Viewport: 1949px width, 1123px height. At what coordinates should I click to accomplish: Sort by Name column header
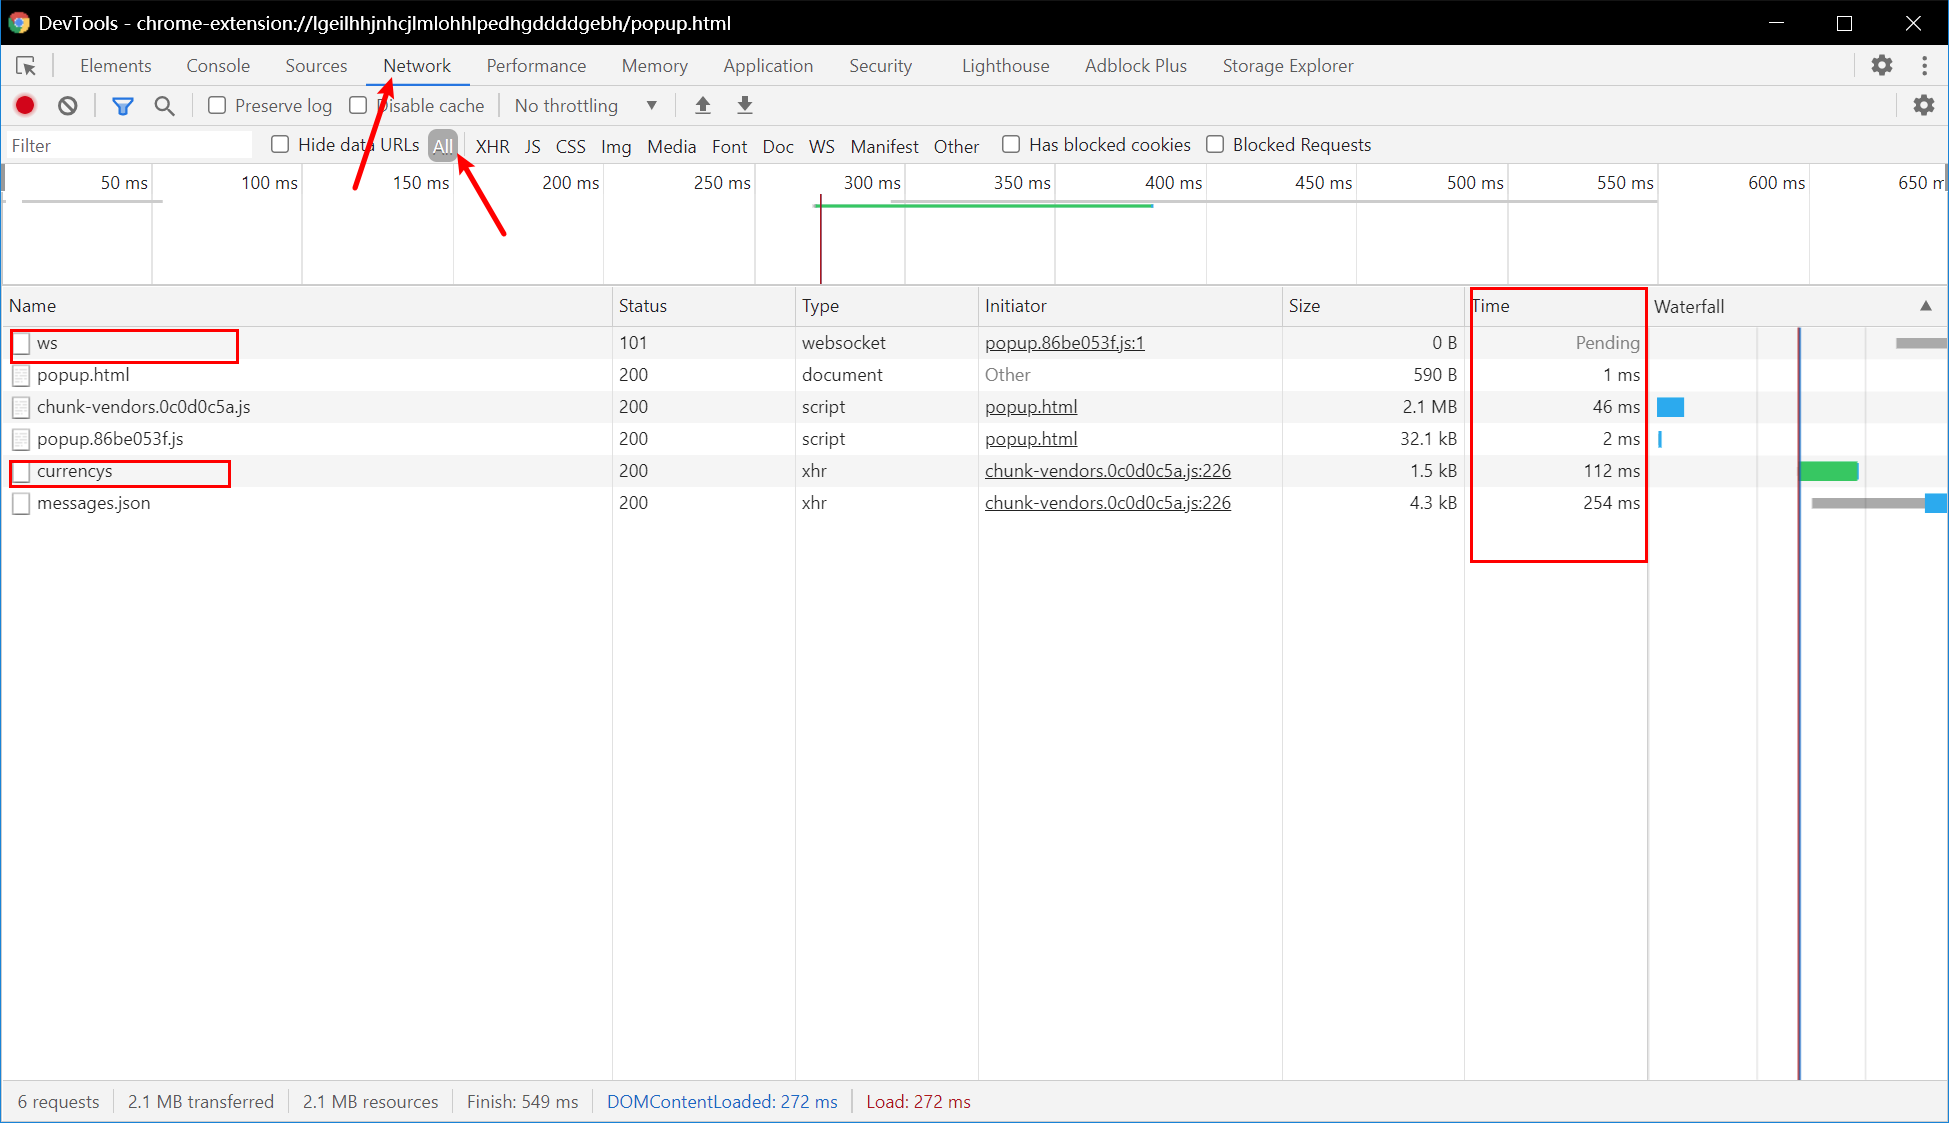coord(306,306)
